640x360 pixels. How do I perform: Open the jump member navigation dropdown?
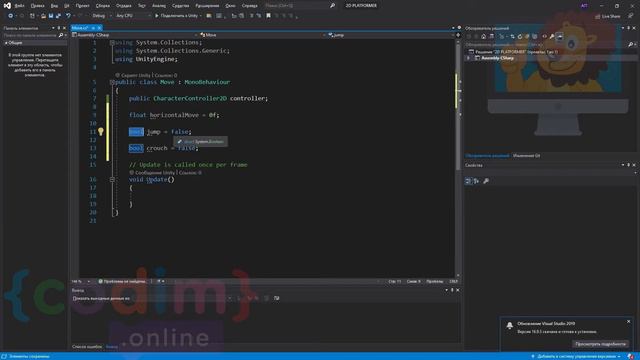(391, 35)
